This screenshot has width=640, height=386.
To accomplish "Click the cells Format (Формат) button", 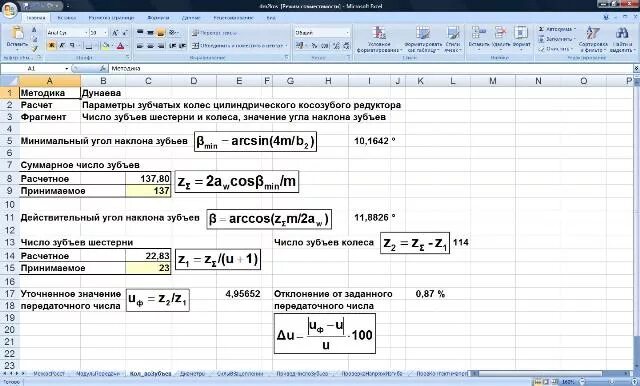I will click(x=521, y=38).
